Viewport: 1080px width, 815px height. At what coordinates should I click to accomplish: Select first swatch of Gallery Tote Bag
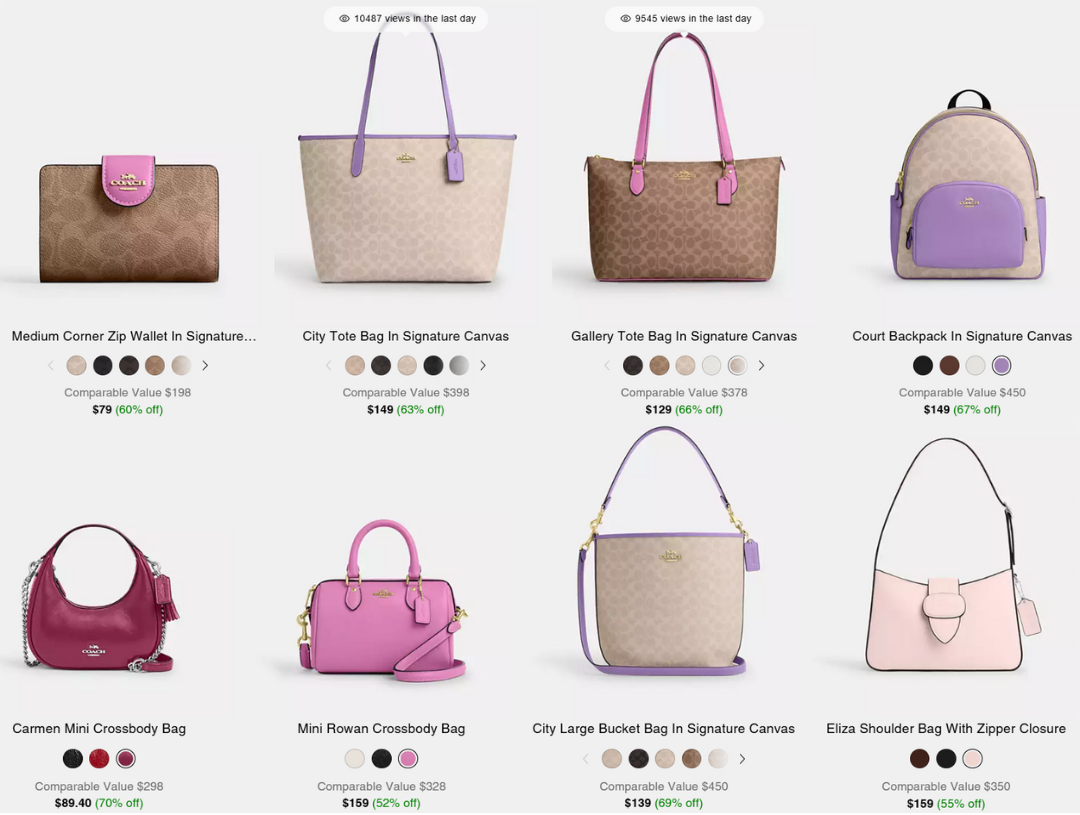633,366
